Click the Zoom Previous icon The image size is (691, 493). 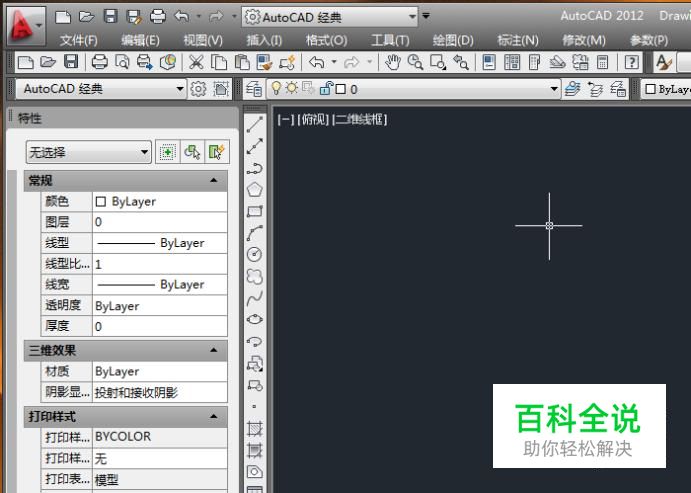pos(461,62)
